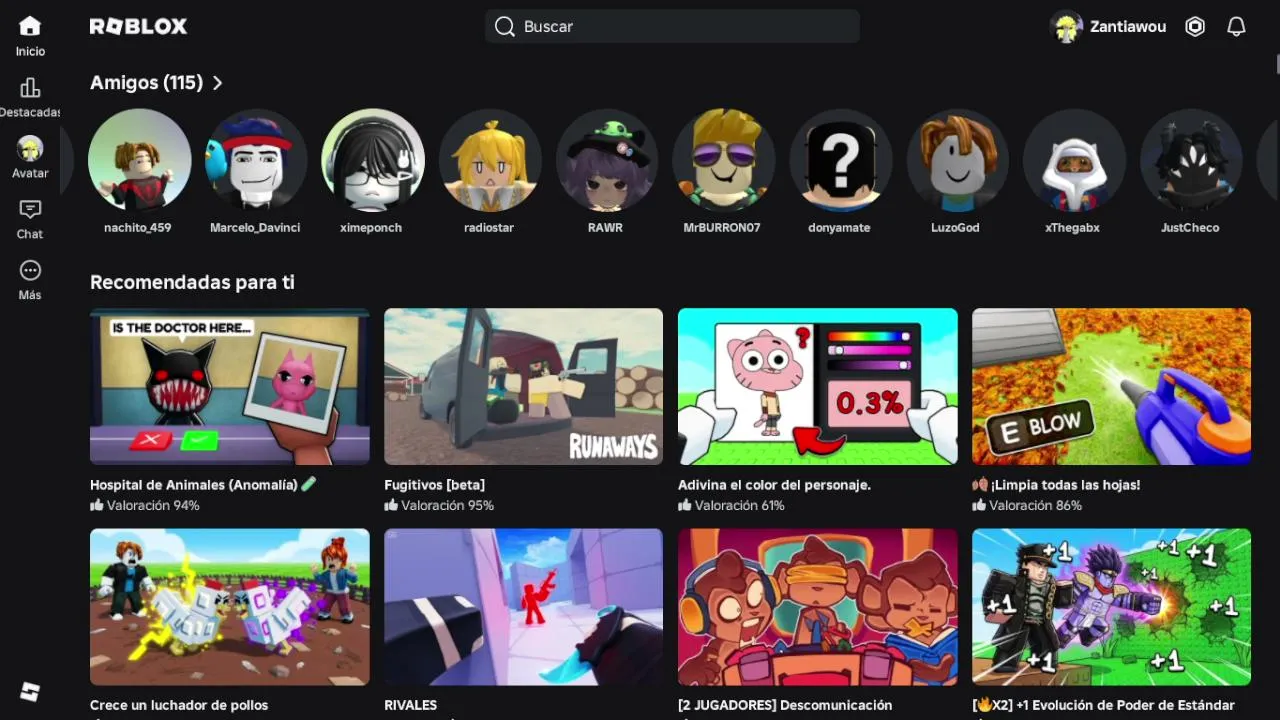
Task: Click Crece un luchador de pollos title
Action: (179, 705)
